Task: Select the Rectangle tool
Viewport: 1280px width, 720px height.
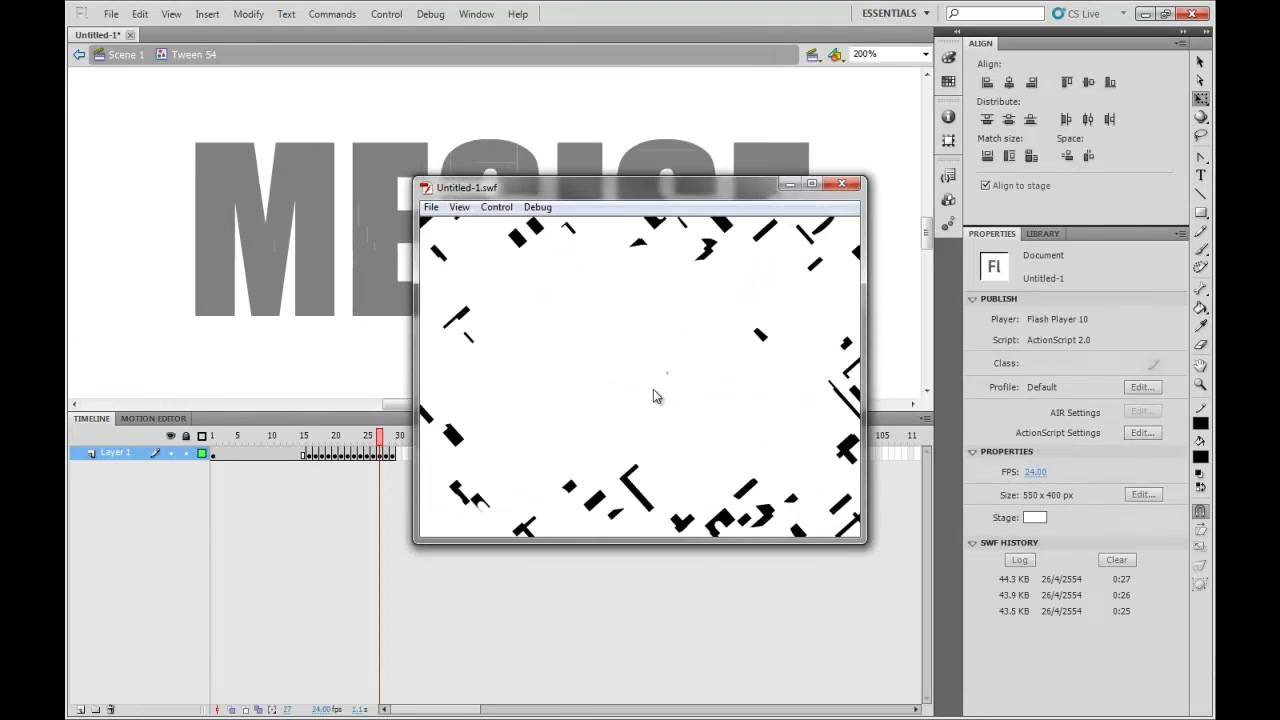Action: tap(1200, 212)
